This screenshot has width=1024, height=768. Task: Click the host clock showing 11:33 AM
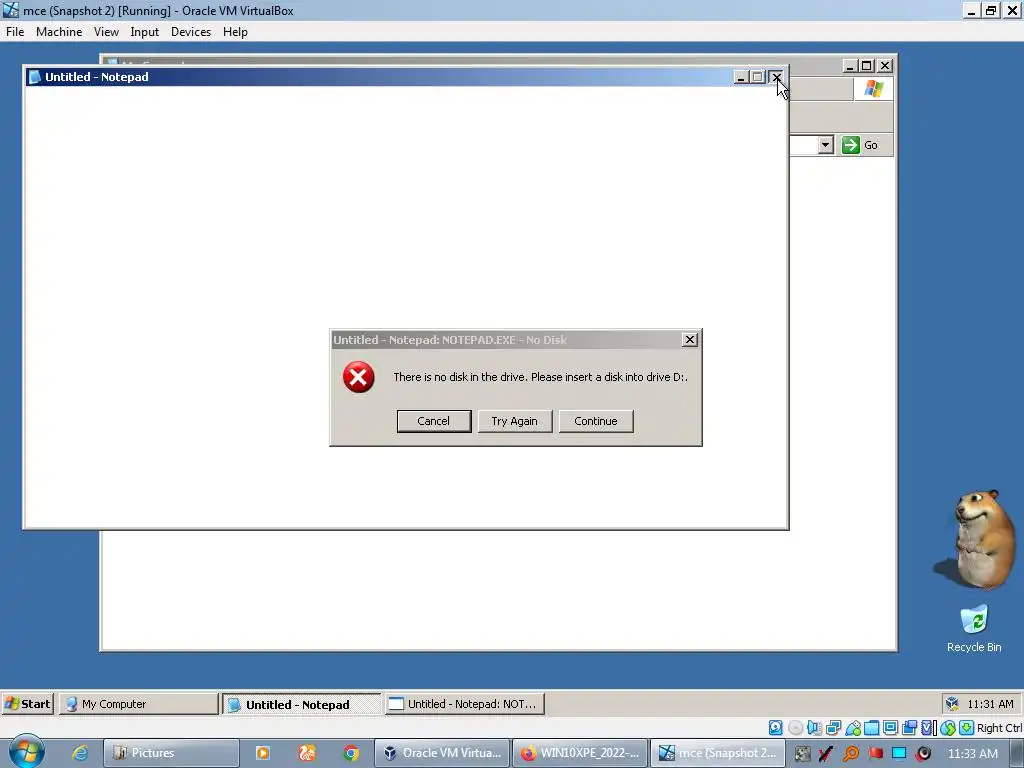tap(972, 753)
